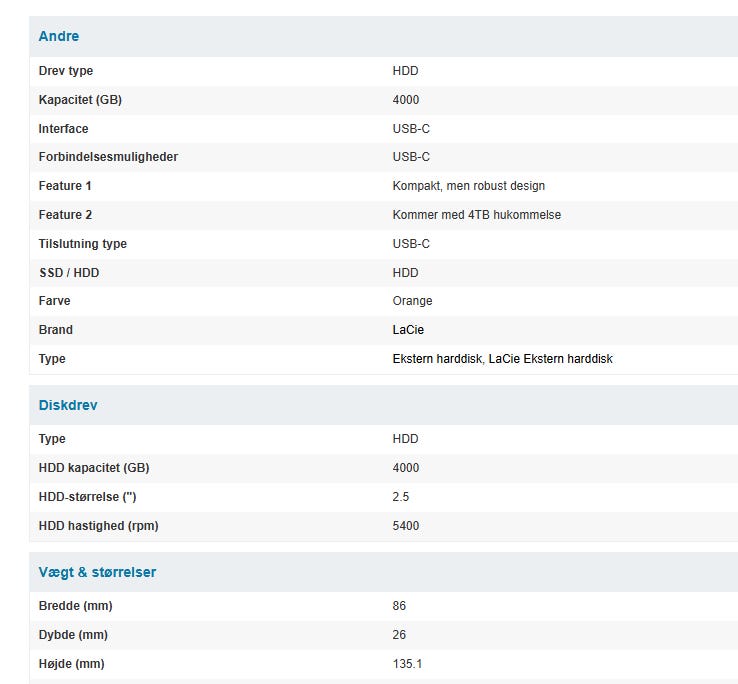738x684 pixels.
Task: Select the Interface USB-C value
Action: click(411, 129)
